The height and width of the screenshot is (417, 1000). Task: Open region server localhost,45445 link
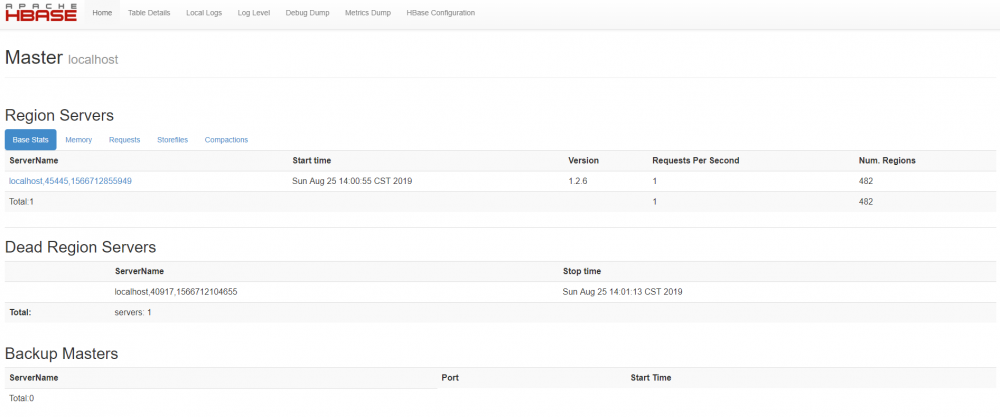(70, 181)
